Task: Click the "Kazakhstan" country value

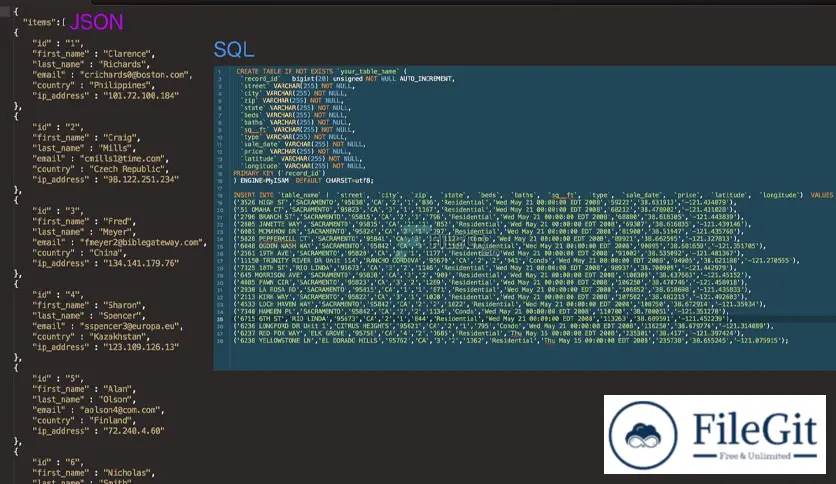Action: pyautogui.click(x=119, y=336)
